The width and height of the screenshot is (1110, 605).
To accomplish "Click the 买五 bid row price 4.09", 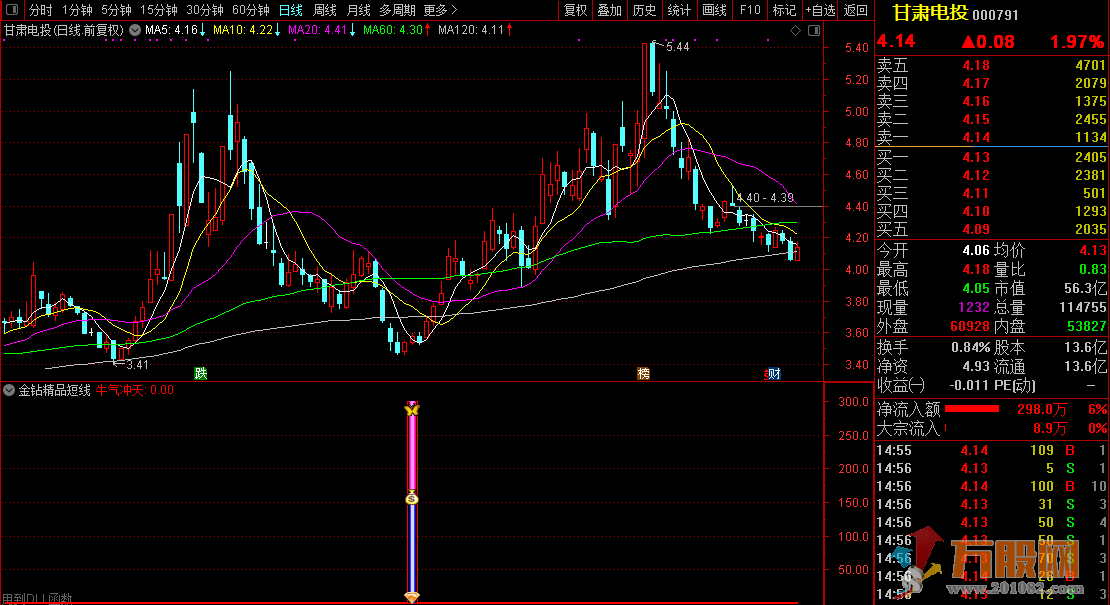I will 975,229.
